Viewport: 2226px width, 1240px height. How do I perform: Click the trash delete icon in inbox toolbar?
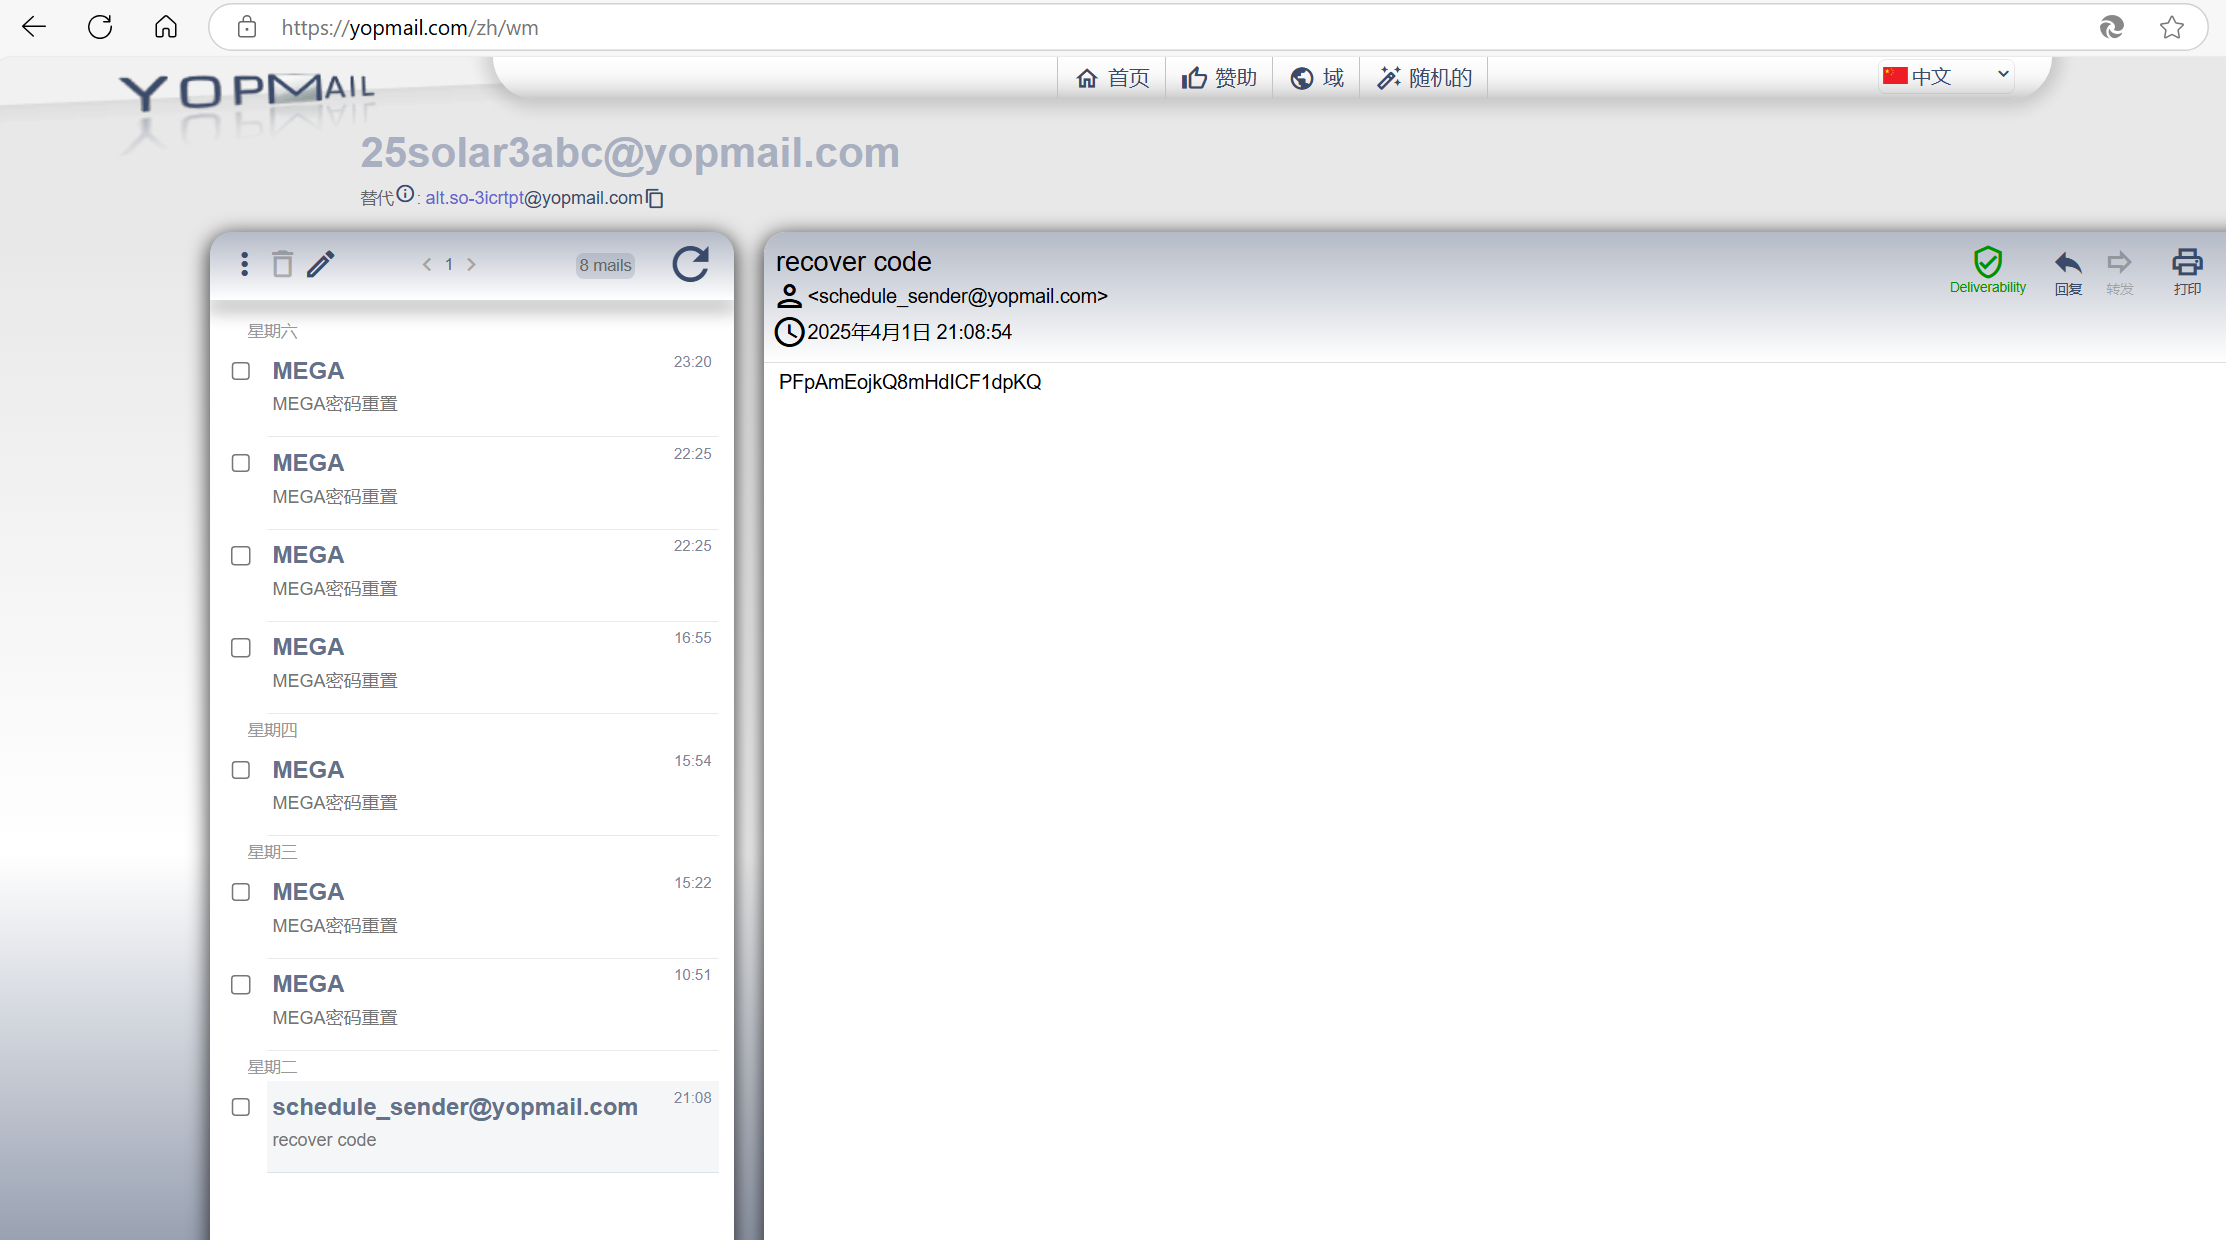click(x=282, y=264)
